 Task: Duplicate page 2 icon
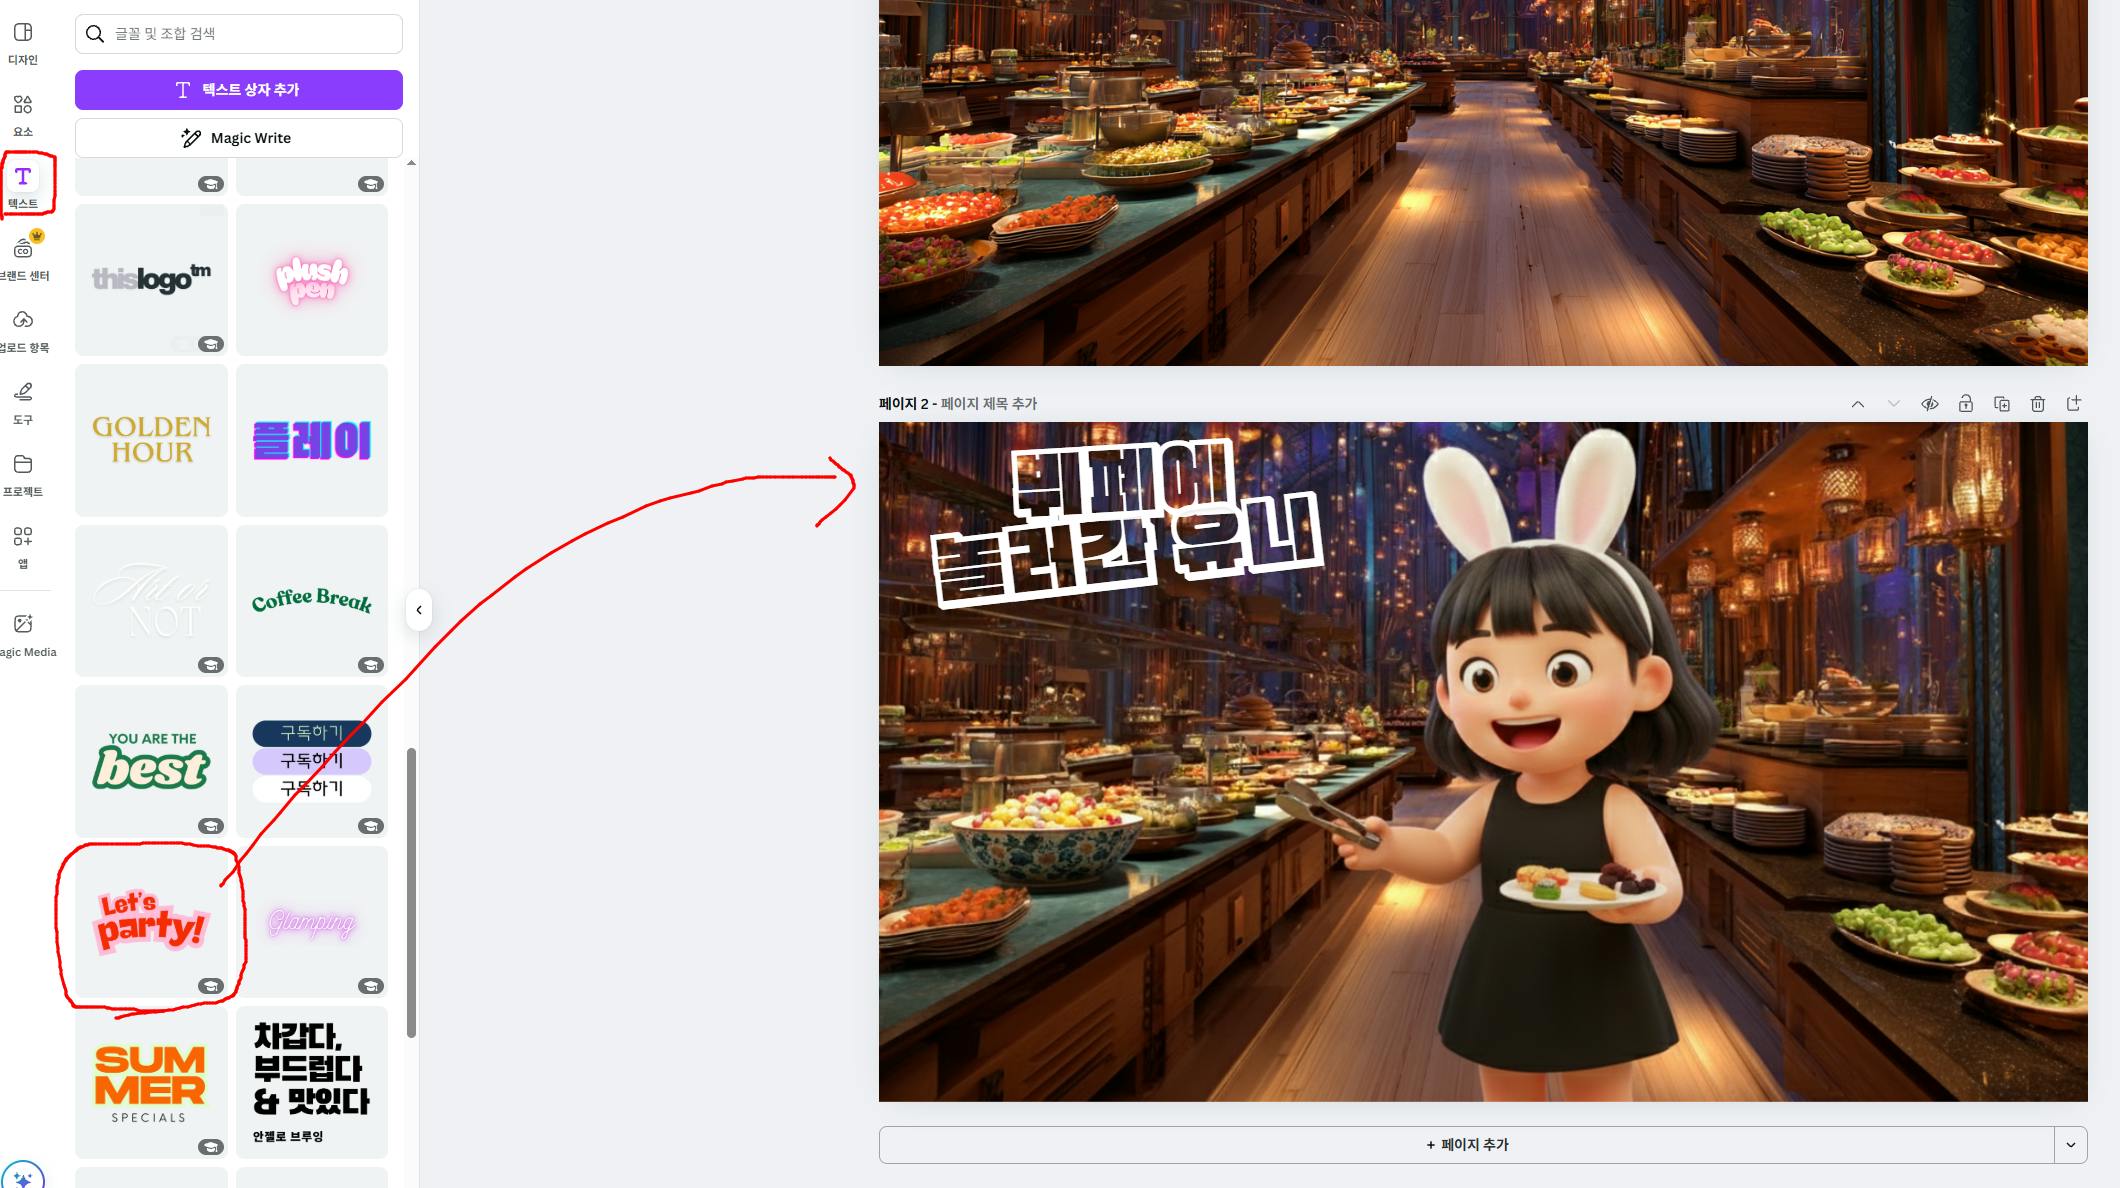[x=2002, y=404]
